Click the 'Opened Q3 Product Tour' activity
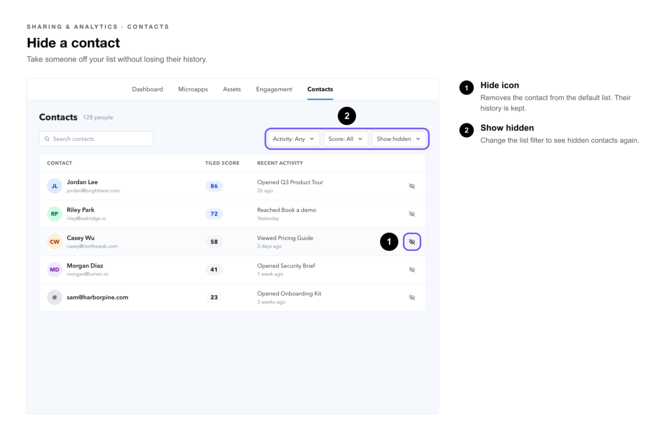 [x=290, y=182]
